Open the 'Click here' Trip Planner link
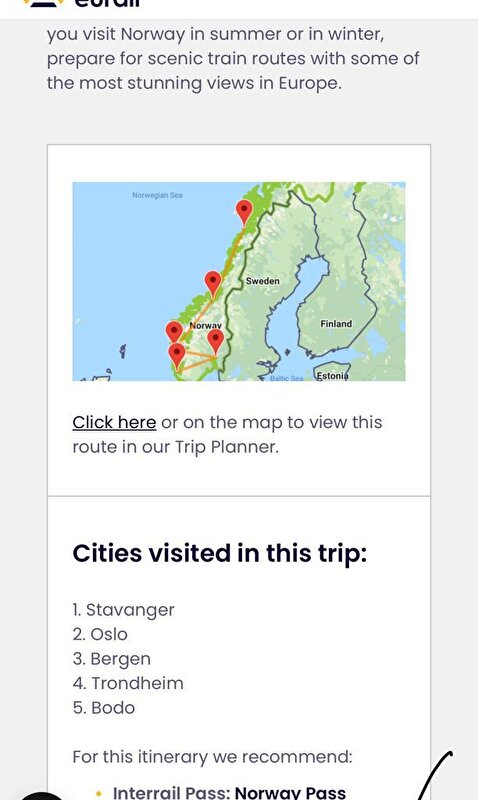The image size is (478, 800). (114, 422)
